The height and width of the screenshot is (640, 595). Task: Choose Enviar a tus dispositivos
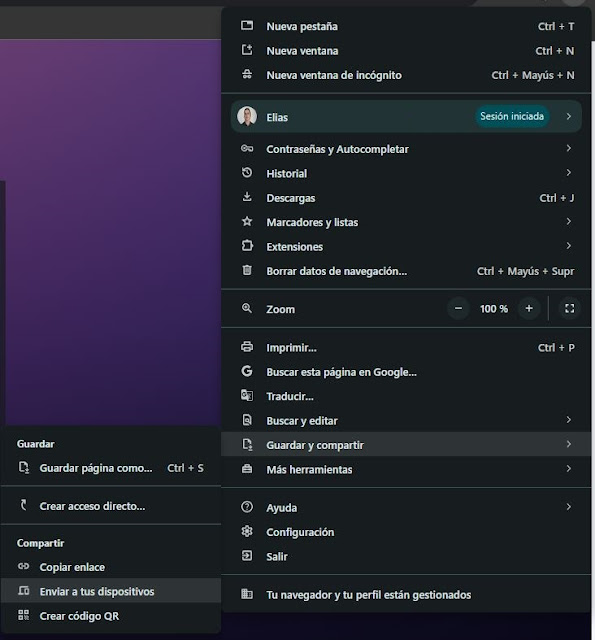111,591
